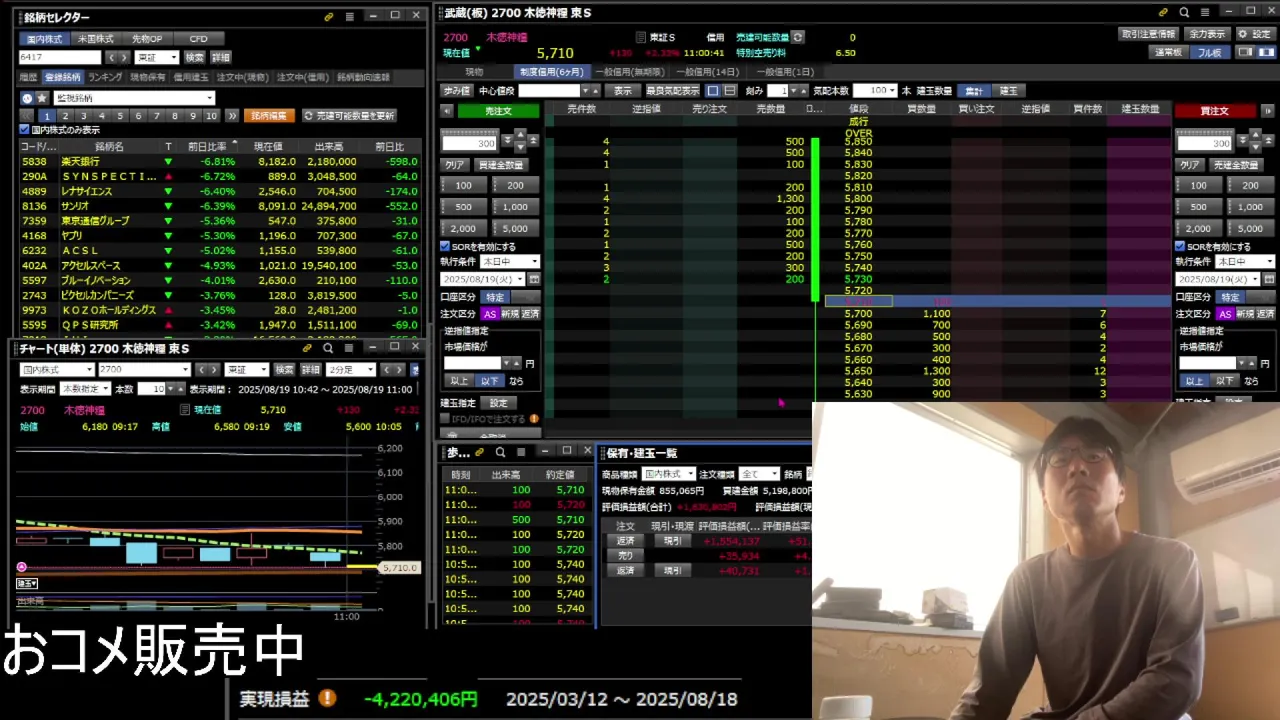The image size is (1280, 720).
Task: Open buy-side 執行条件 本日中 dropdown
Action: [x=1245, y=262]
